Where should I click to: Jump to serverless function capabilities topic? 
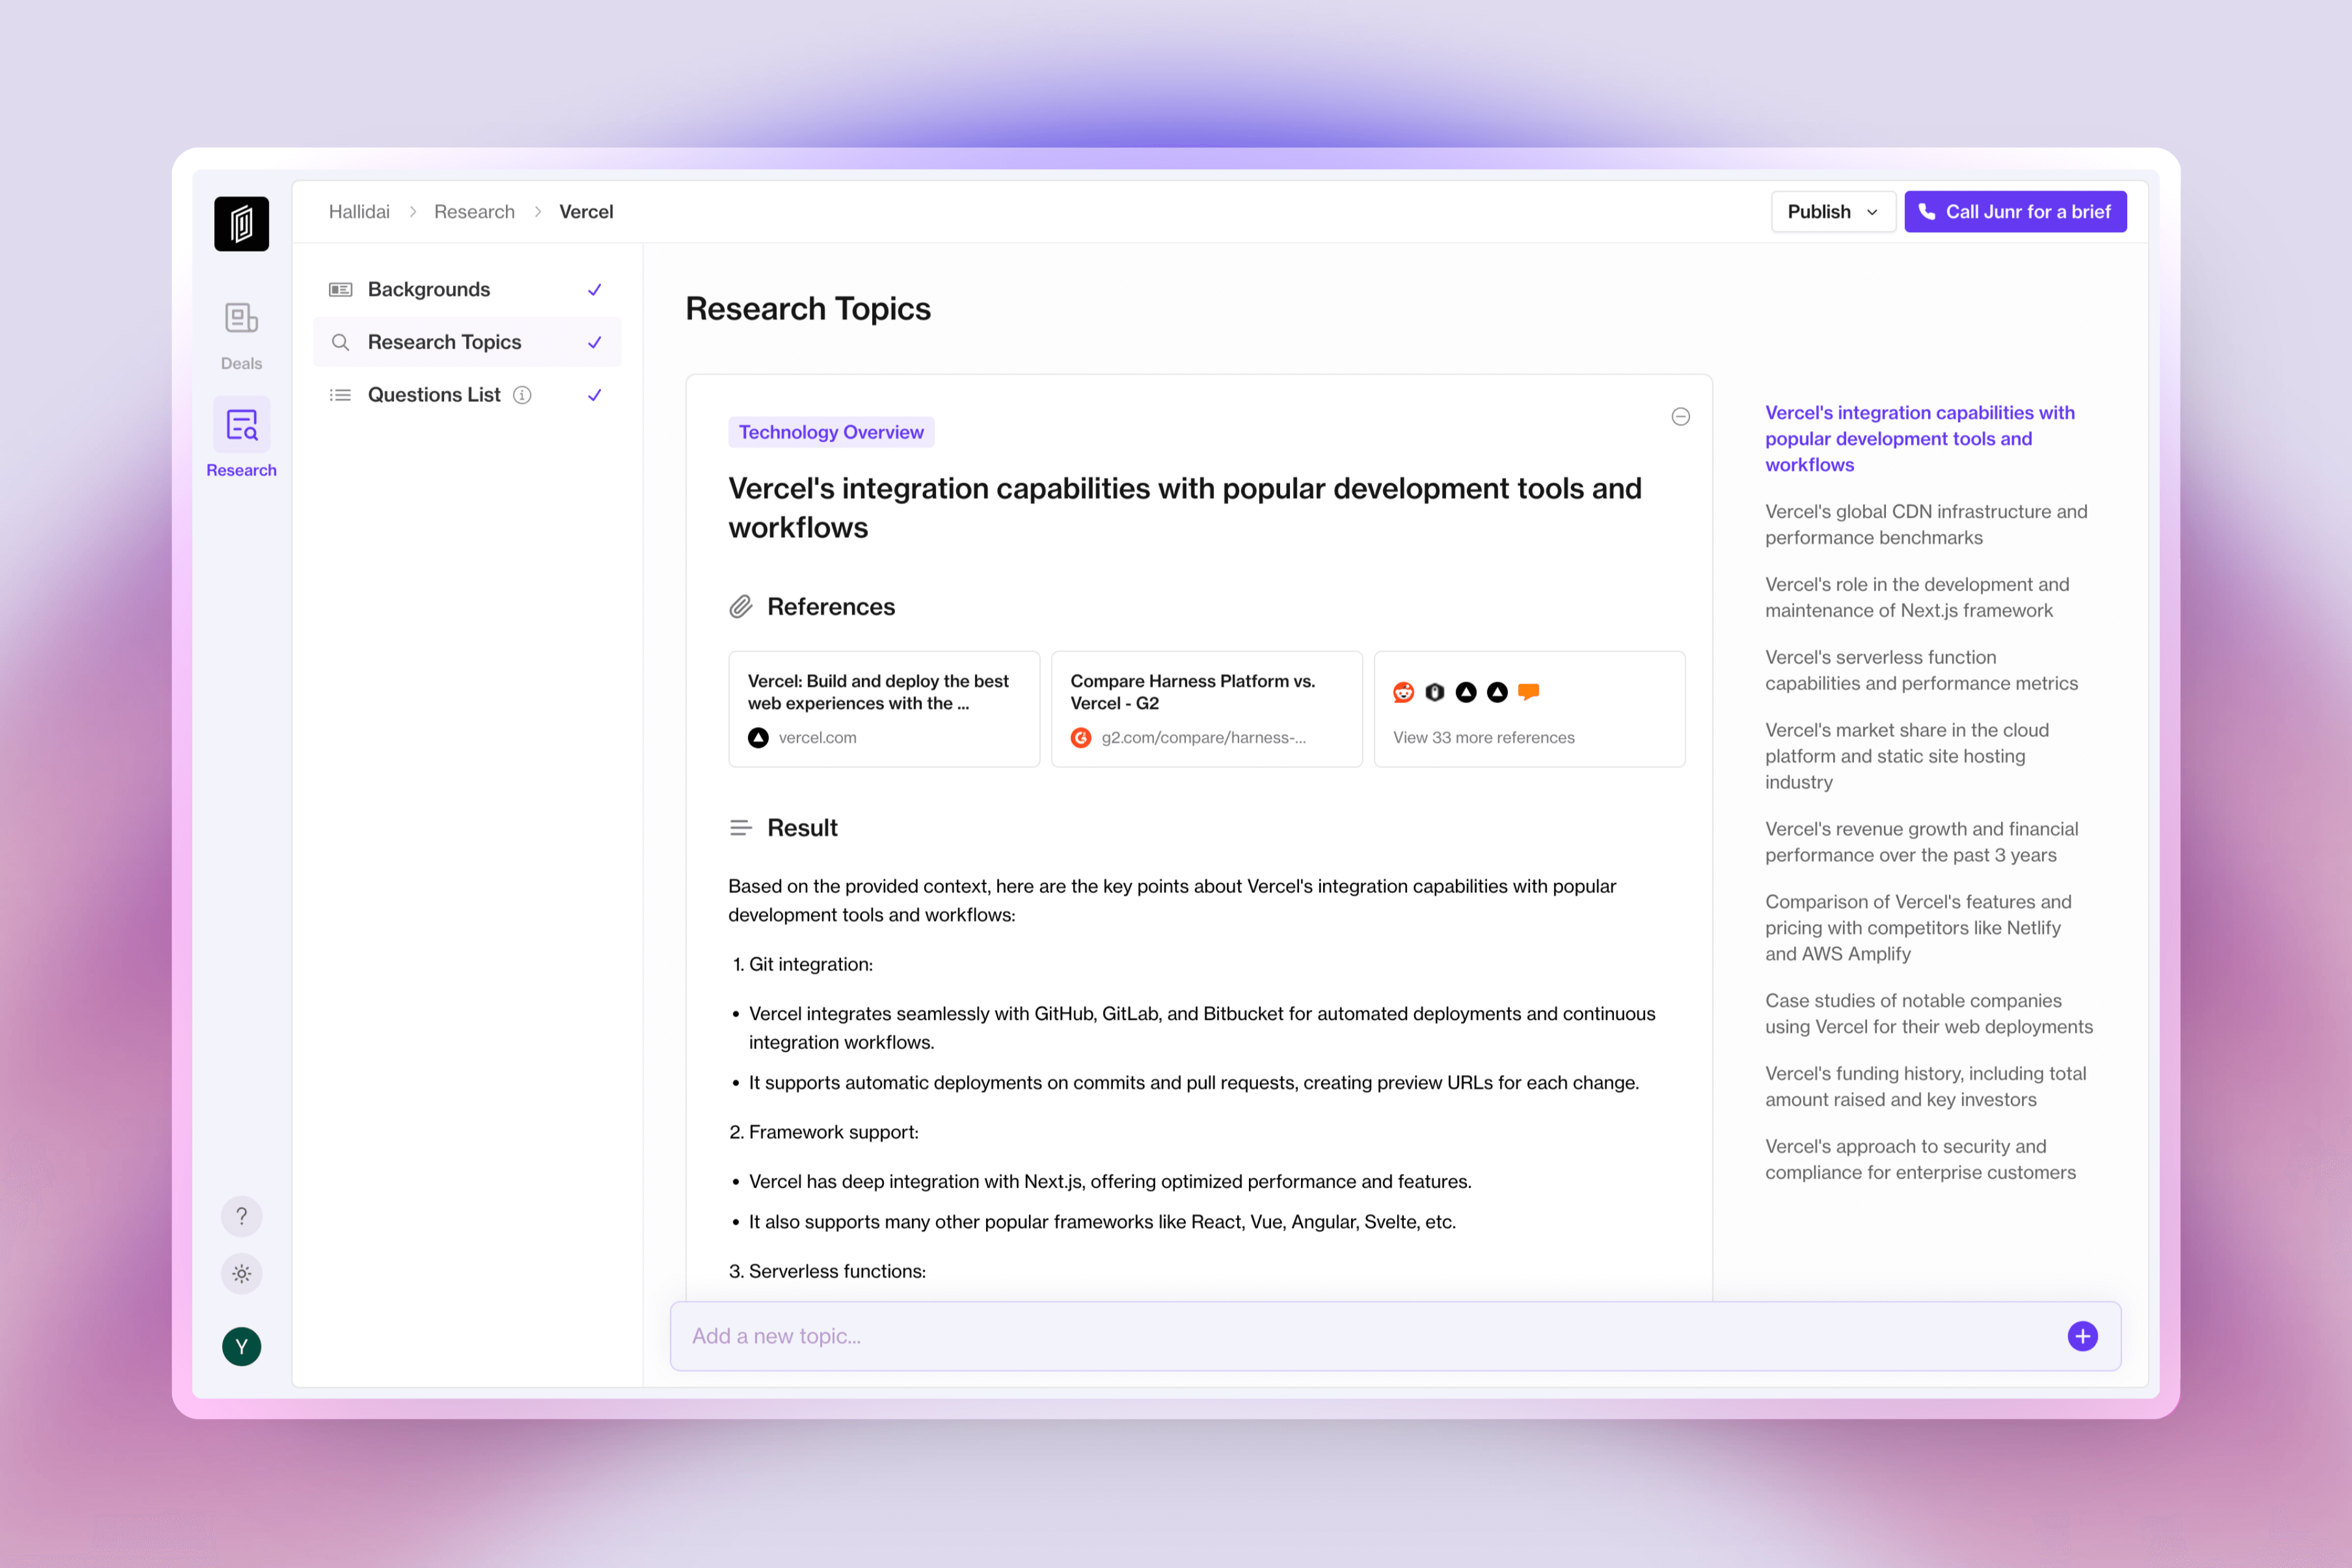(1921, 671)
